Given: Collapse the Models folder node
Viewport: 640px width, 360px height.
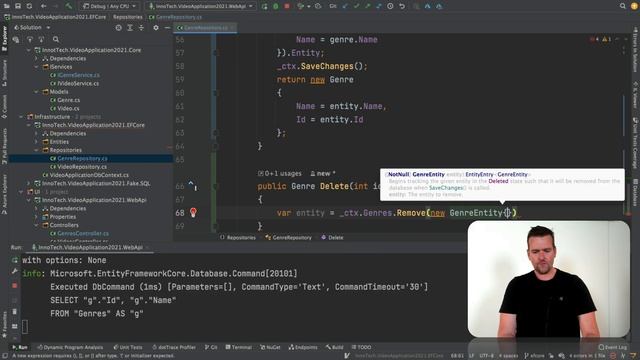Looking at the screenshot, I should point(36,91).
